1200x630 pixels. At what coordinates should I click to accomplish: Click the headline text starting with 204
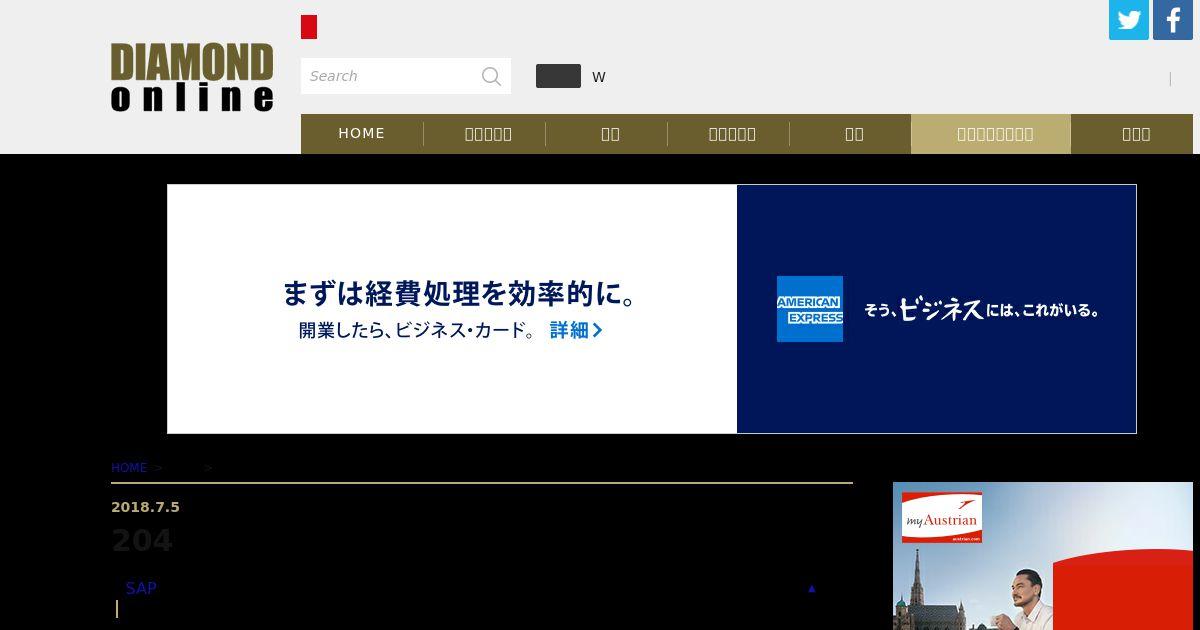coord(142,541)
